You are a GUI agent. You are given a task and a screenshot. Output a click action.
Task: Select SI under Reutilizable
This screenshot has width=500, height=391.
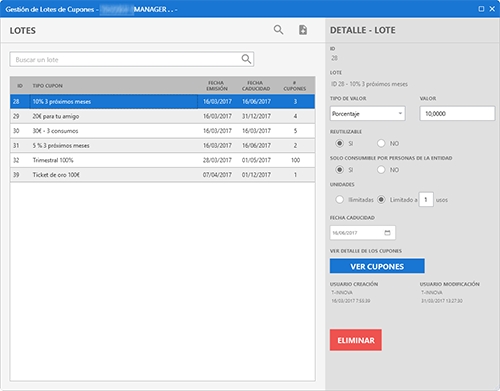[x=339, y=143]
